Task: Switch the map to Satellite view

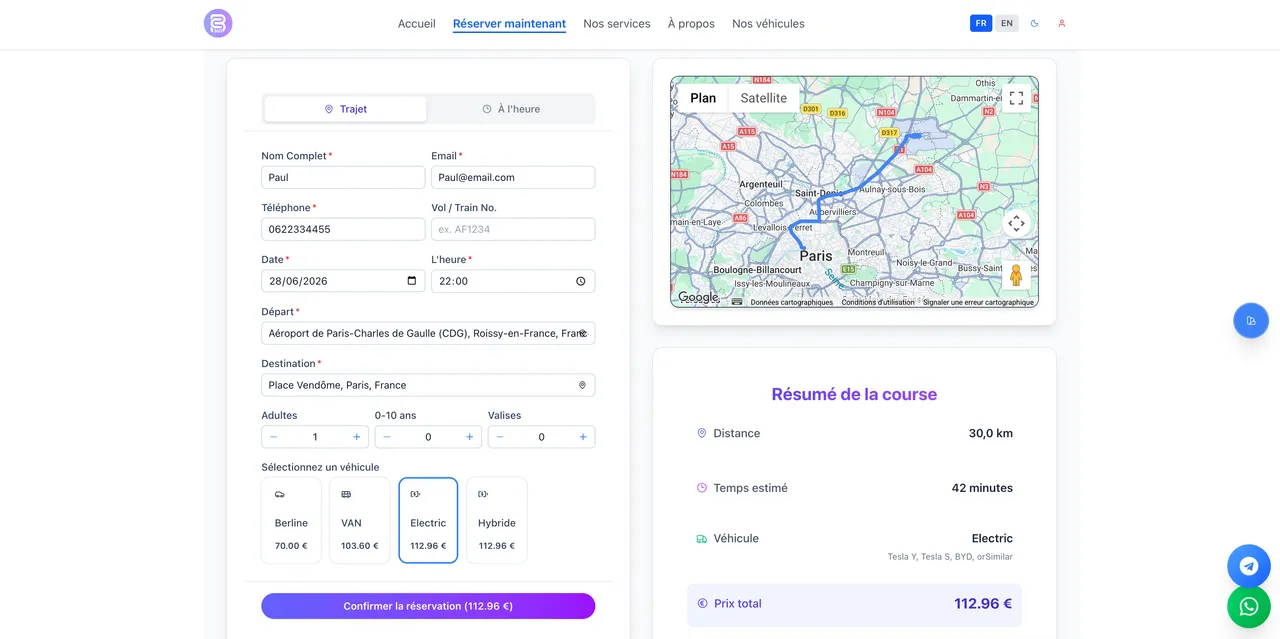Action: click(764, 98)
